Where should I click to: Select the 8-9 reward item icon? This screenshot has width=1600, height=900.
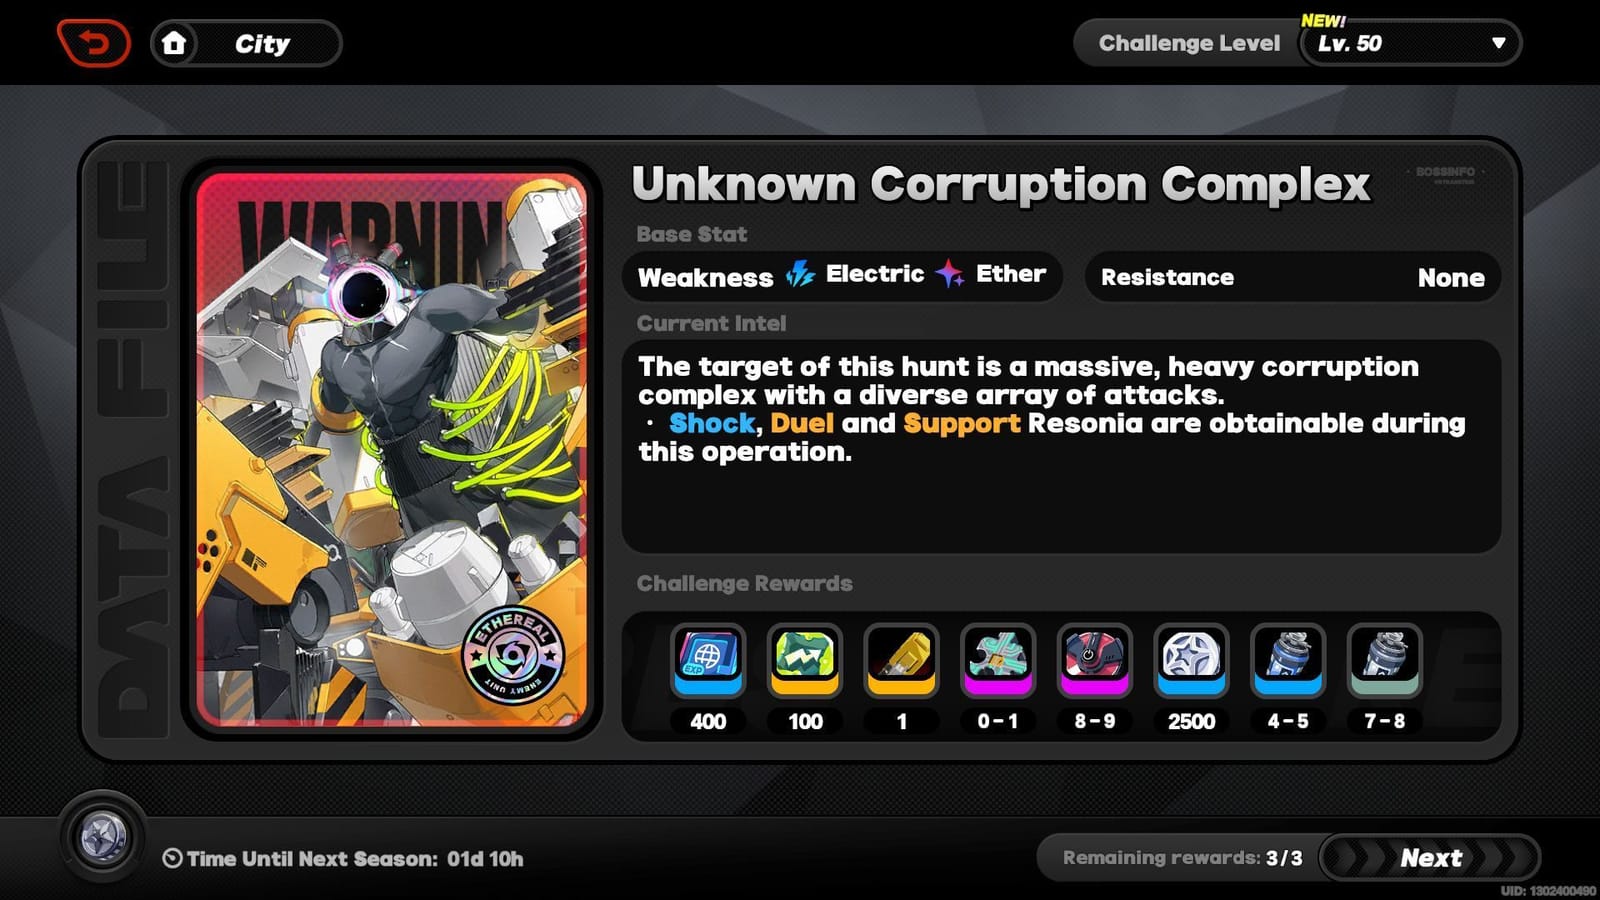(1094, 660)
